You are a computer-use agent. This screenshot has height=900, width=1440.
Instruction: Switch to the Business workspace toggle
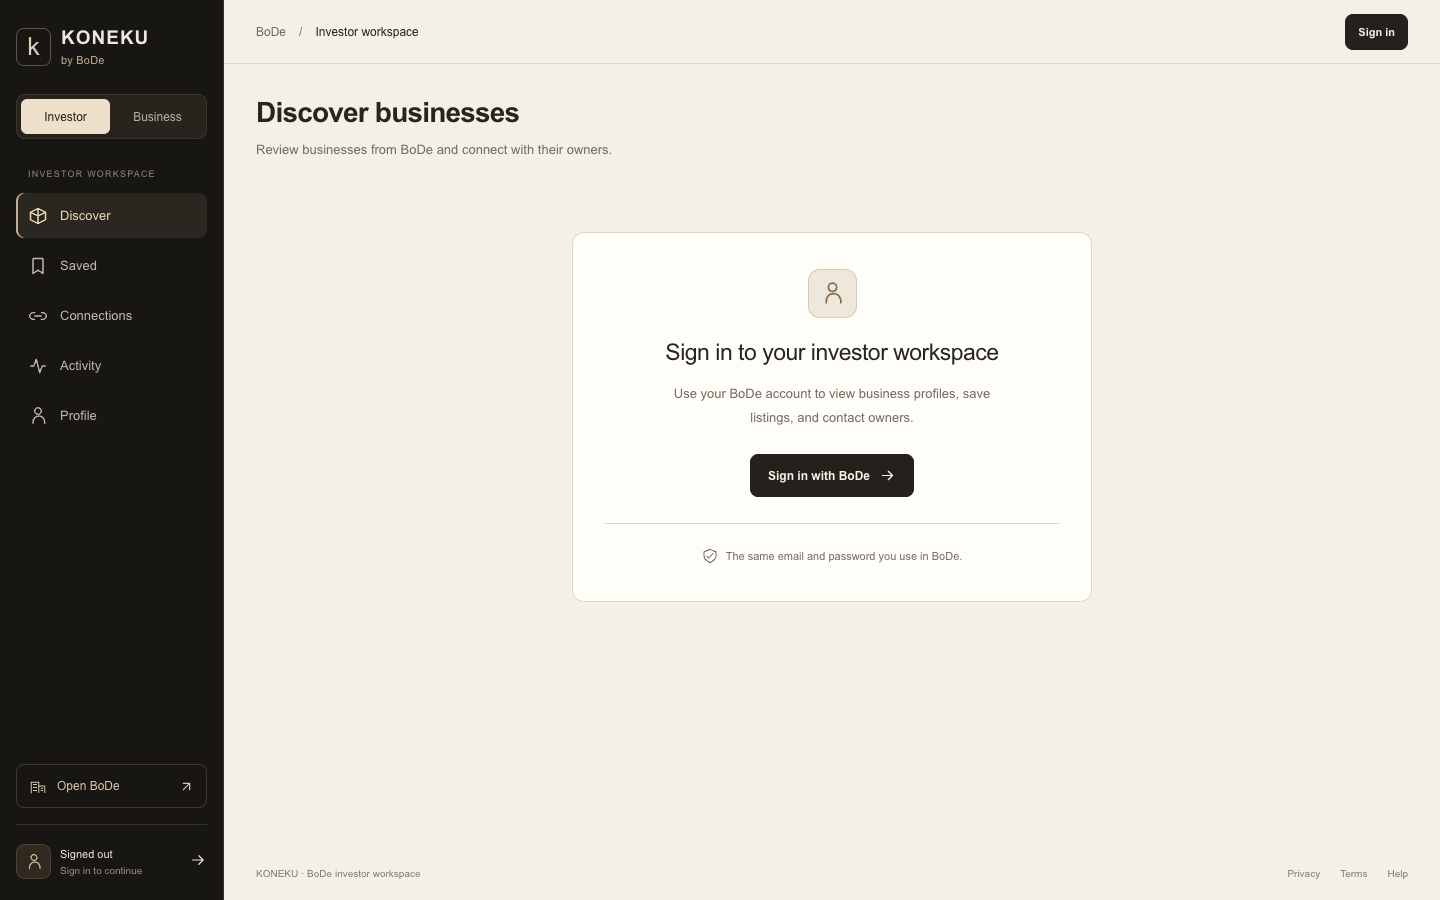[x=157, y=117]
